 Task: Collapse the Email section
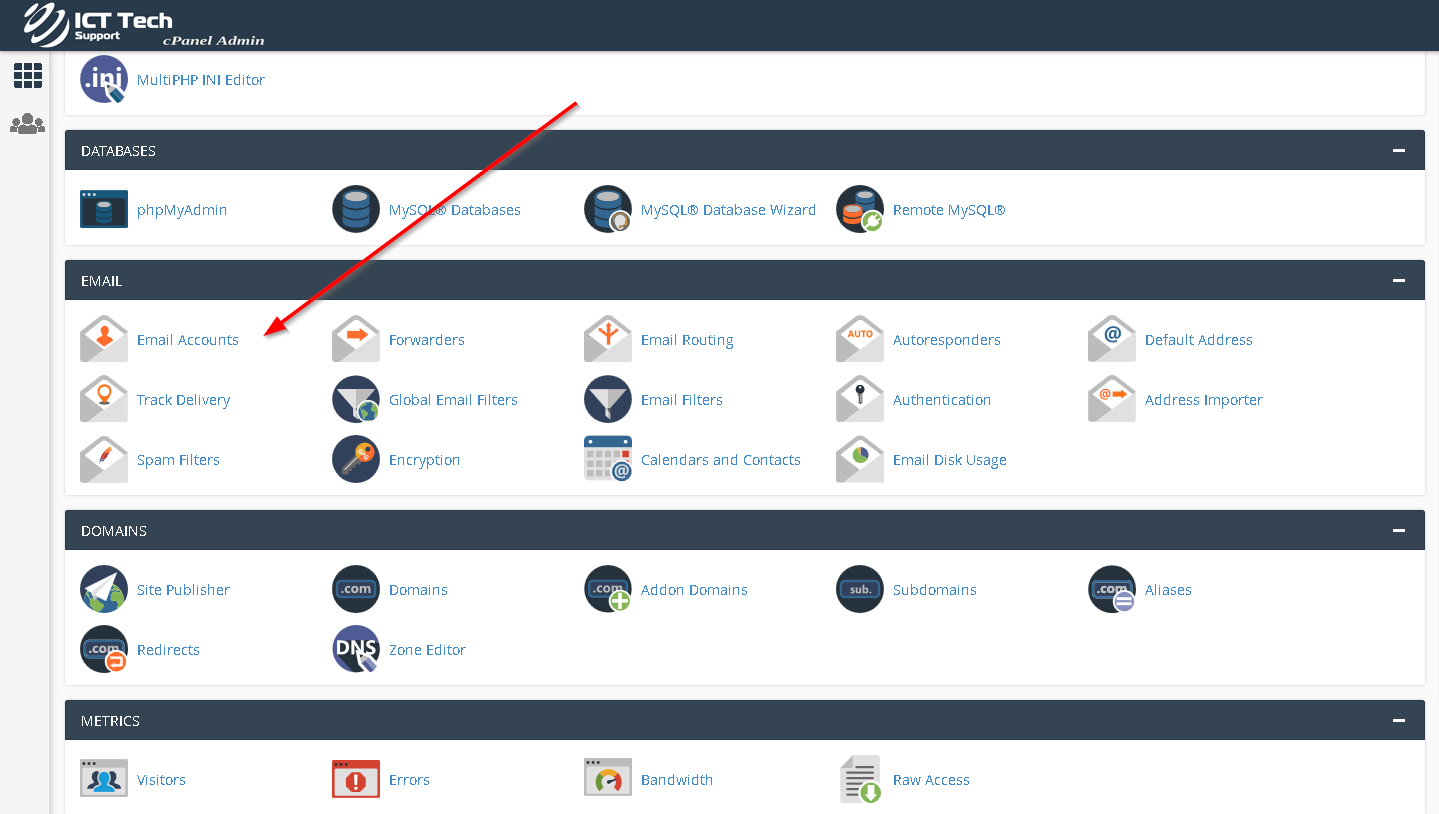pos(1398,281)
